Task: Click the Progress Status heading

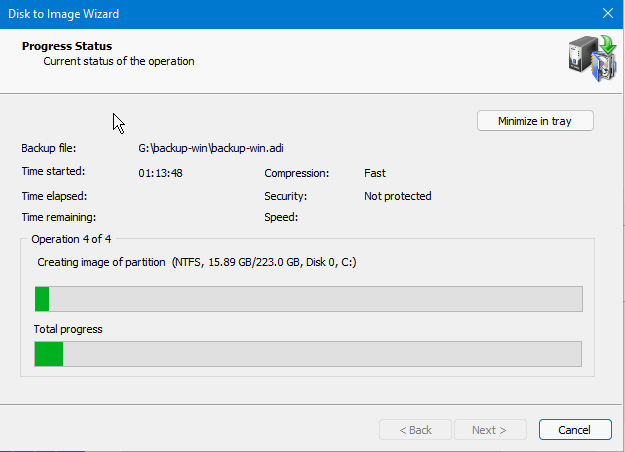Action: pyautogui.click(x=67, y=46)
